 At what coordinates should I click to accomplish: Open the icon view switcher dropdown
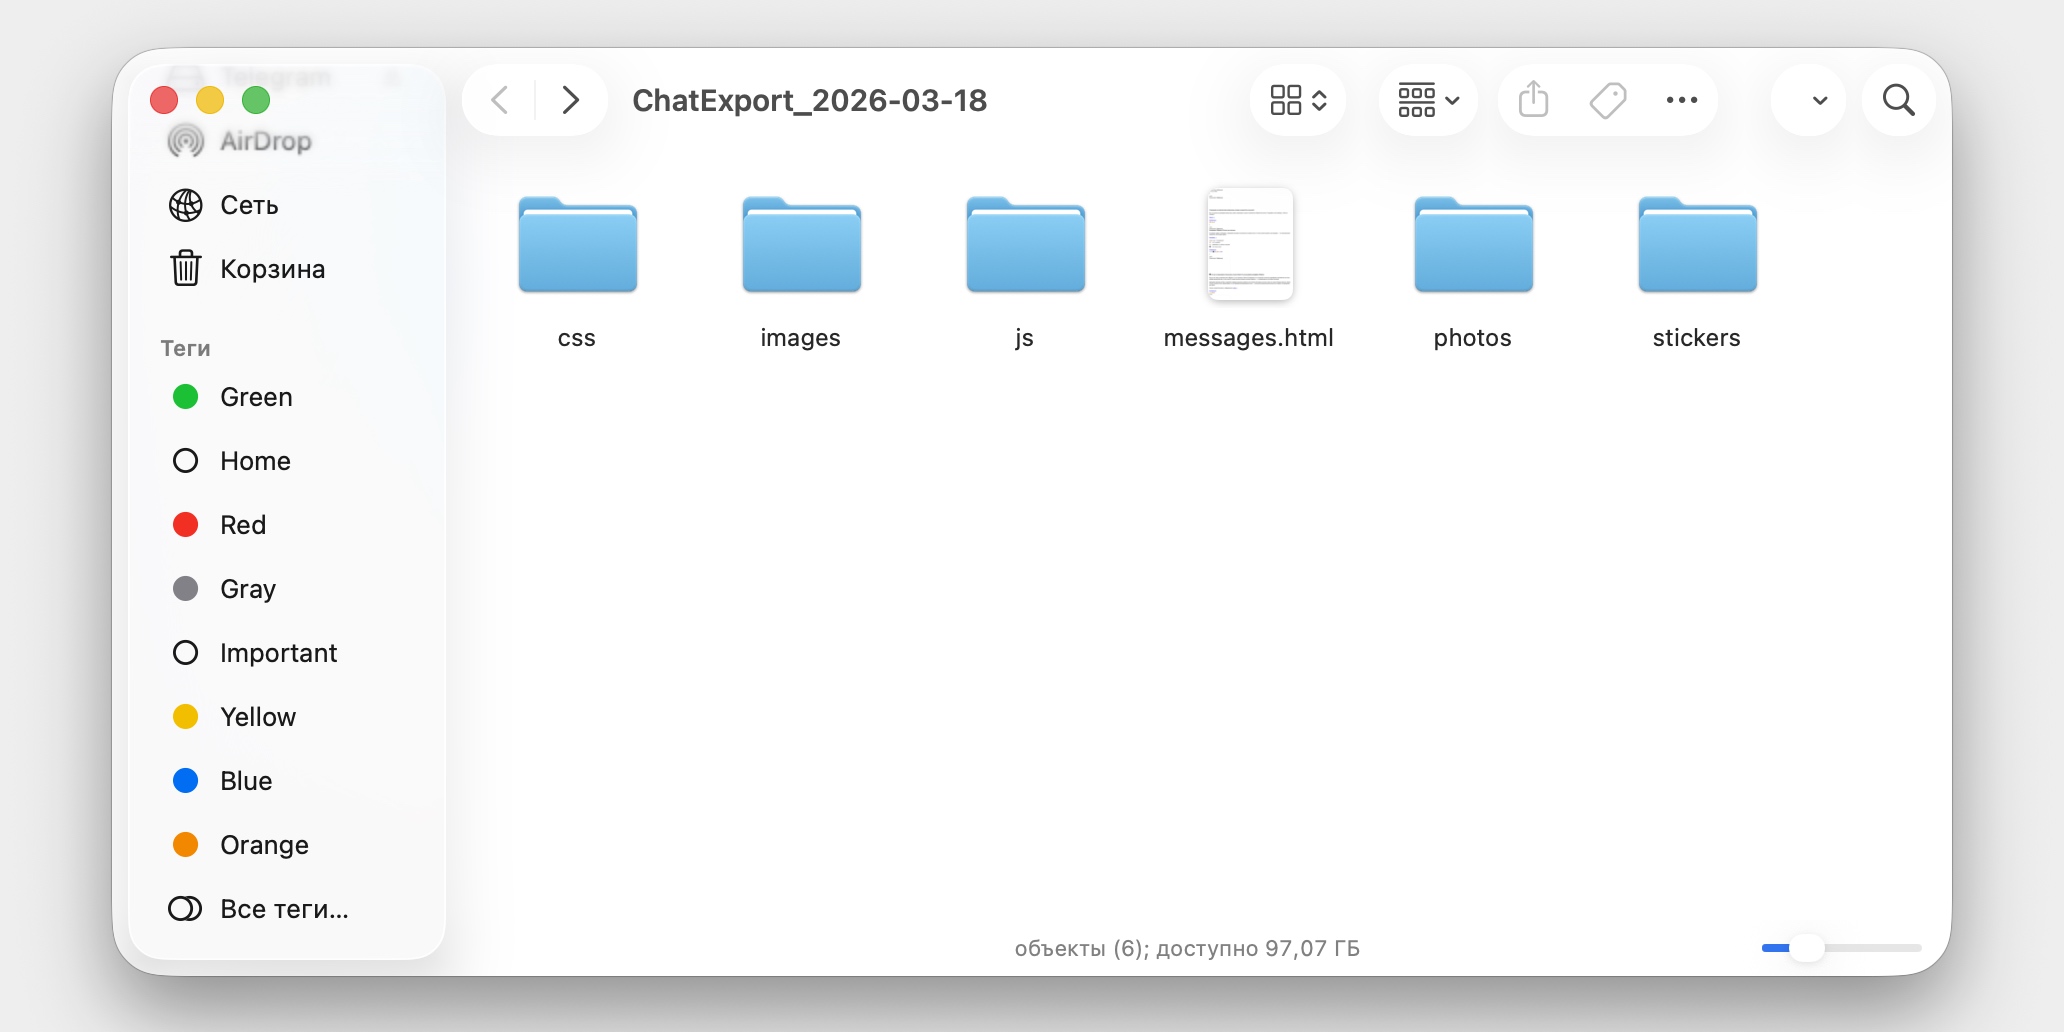[x=1298, y=100]
